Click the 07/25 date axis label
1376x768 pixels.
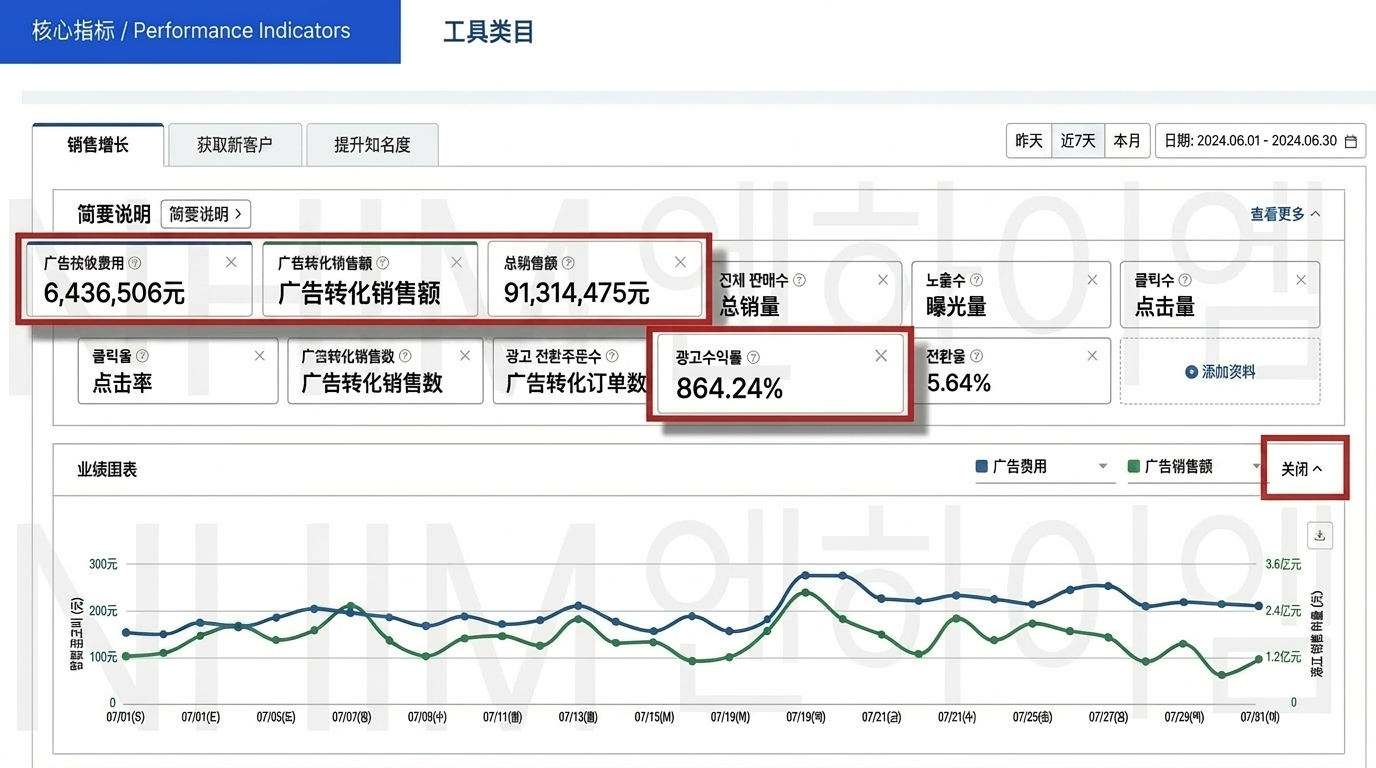[1032, 717]
